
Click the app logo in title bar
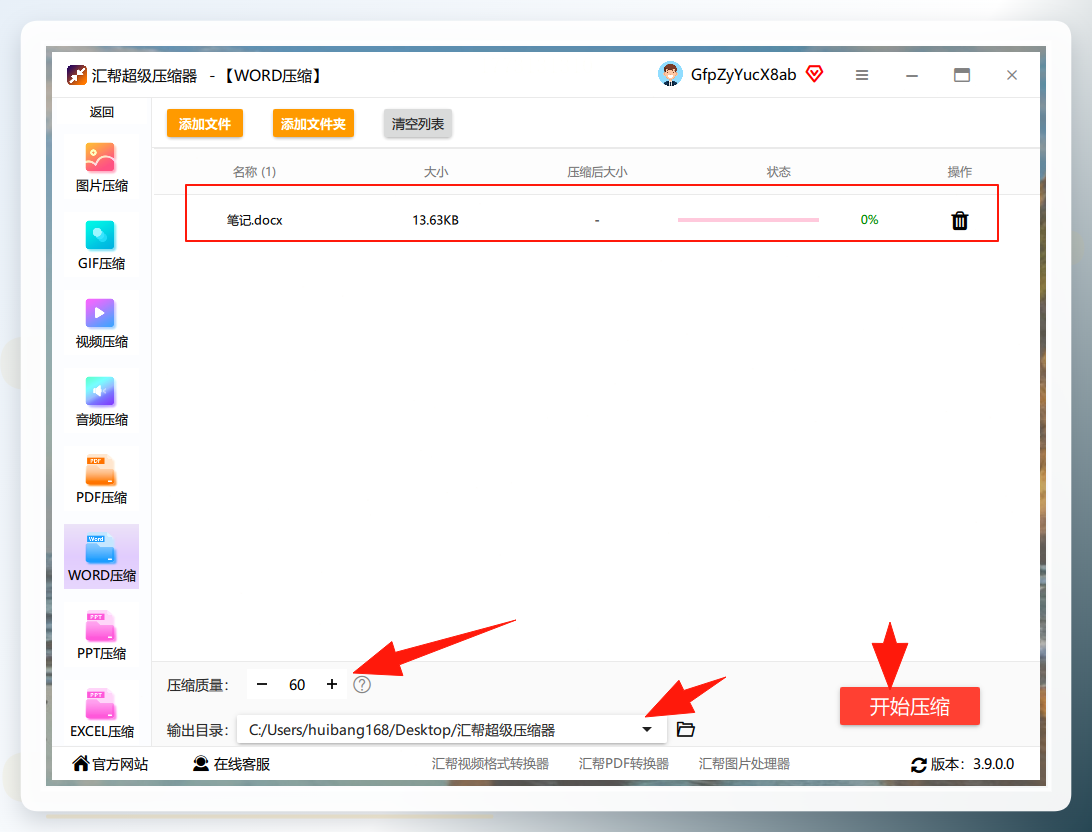(x=77, y=75)
